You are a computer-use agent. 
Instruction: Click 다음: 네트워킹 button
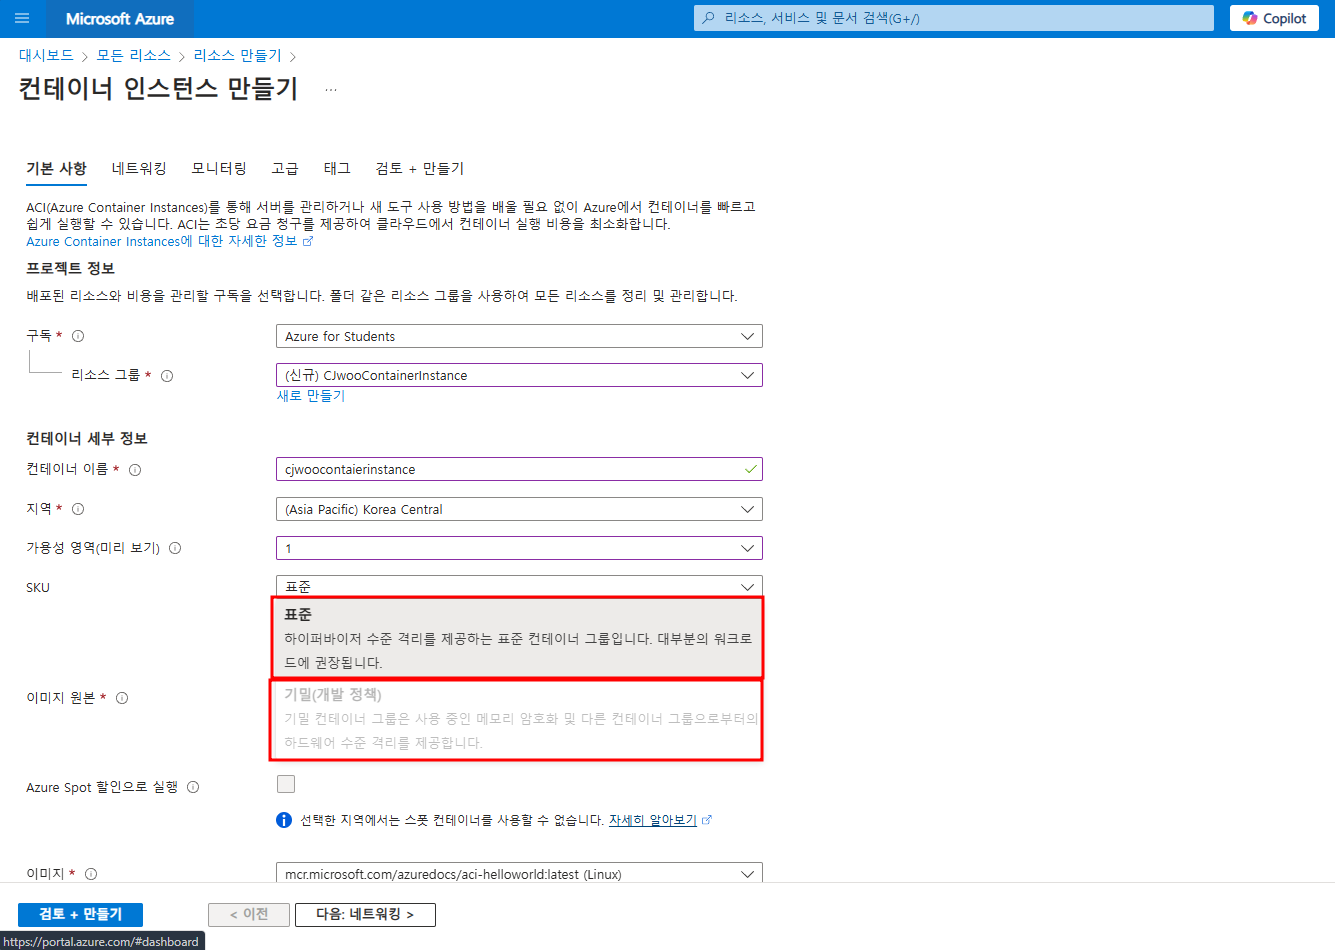pyautogui.click(x=365, y=914)
